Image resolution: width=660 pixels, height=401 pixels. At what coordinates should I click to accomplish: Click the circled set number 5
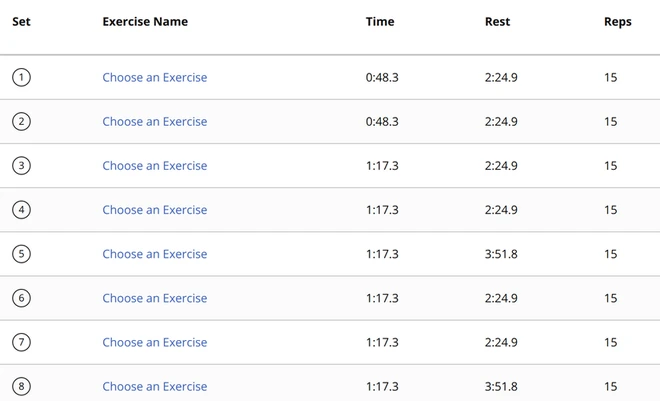(21, 254)
